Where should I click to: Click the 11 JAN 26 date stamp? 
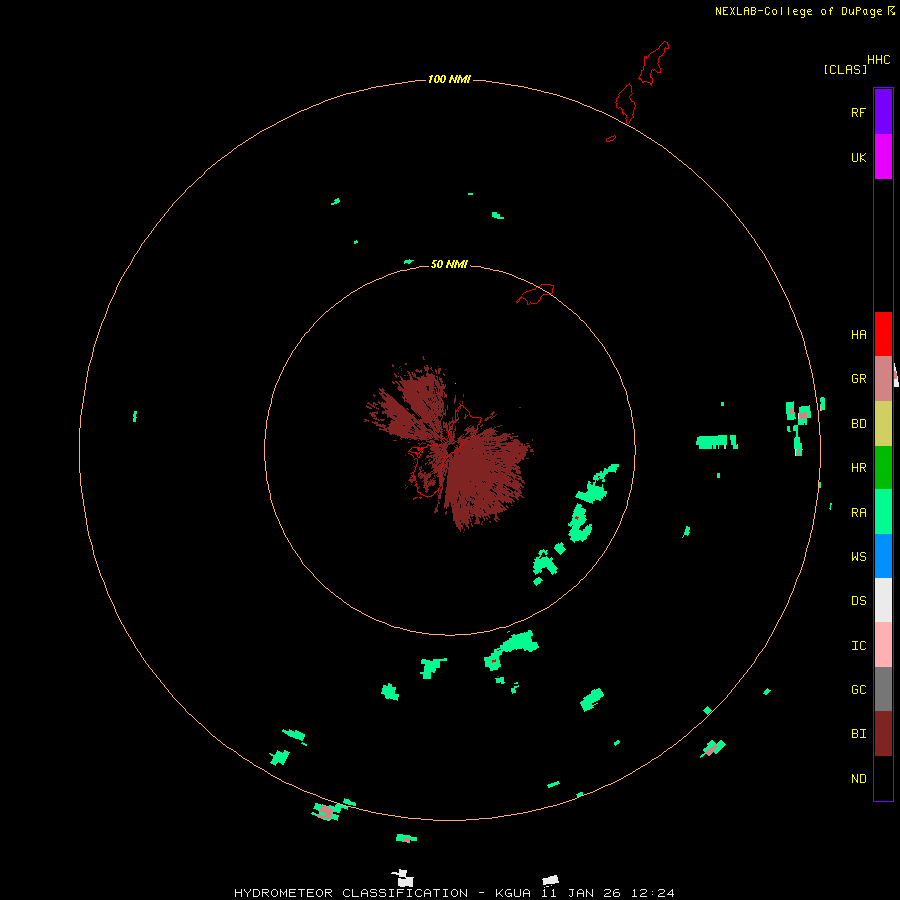(x=581, y=893)
